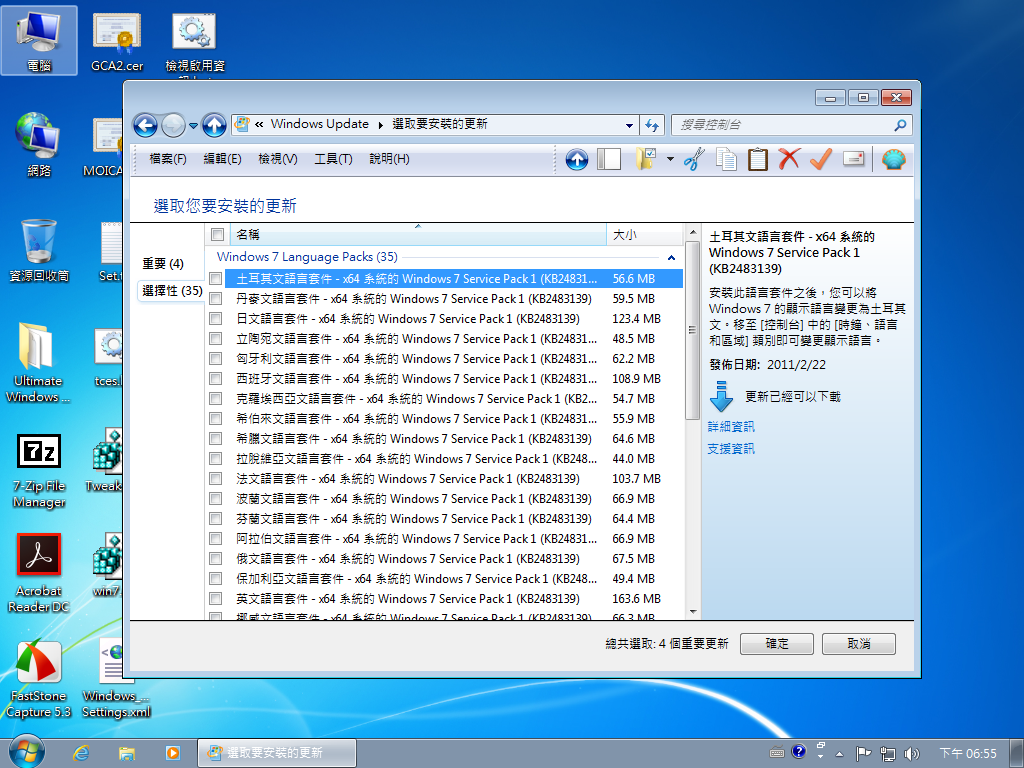Click the orange checkmark toolbar icon

click(x=821, y=159)
